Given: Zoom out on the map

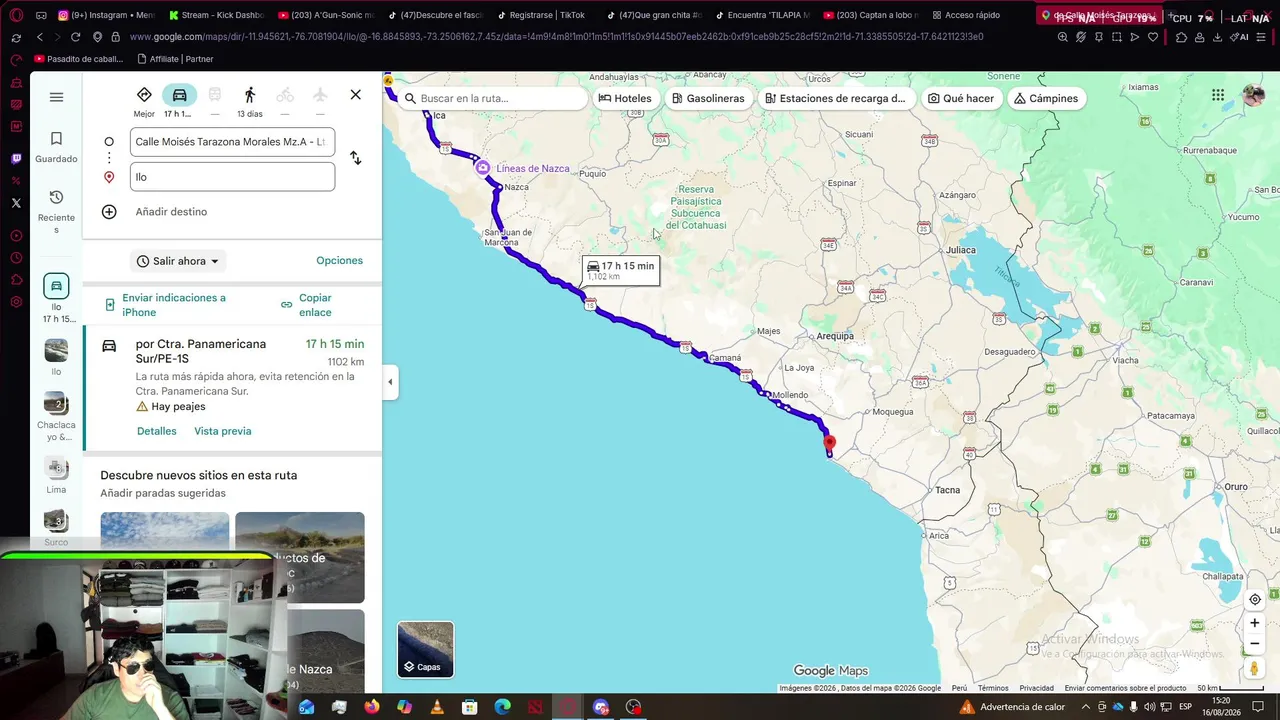Looking at the screenshot, I should pyautogui.click(x=1255, y=643).
